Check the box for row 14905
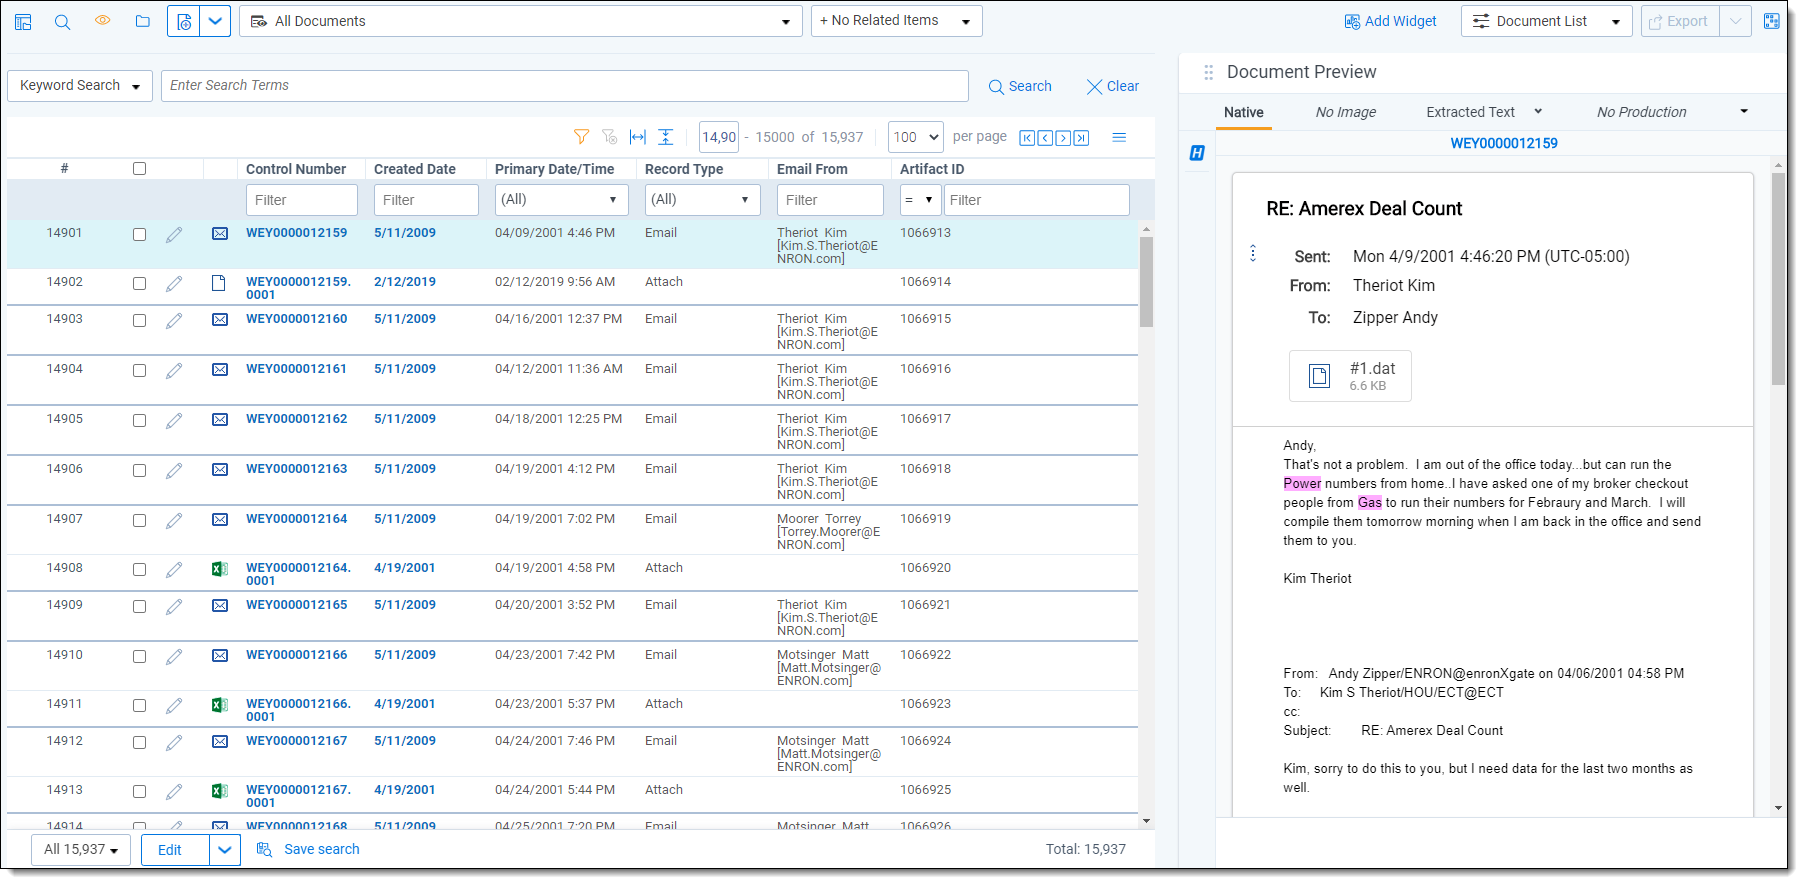Viewport: 1803px width, 884px height. pyautogui.click(x=139, y=421)
